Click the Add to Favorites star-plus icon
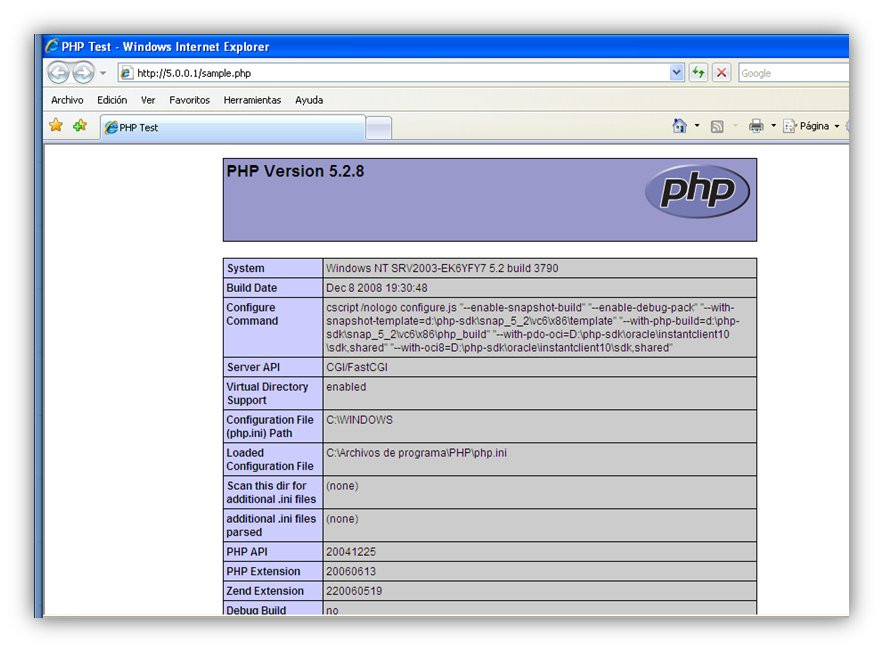The image size is (883, 652). pos(80,125)
